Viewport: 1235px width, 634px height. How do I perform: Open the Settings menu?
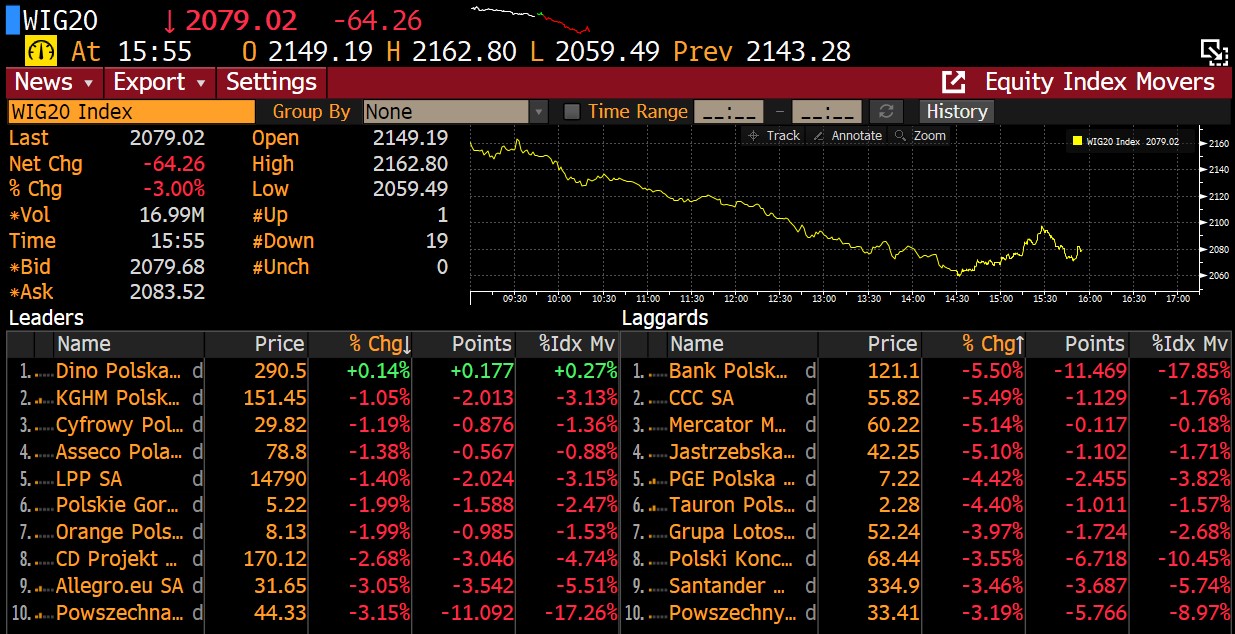(x=271, y=82)
